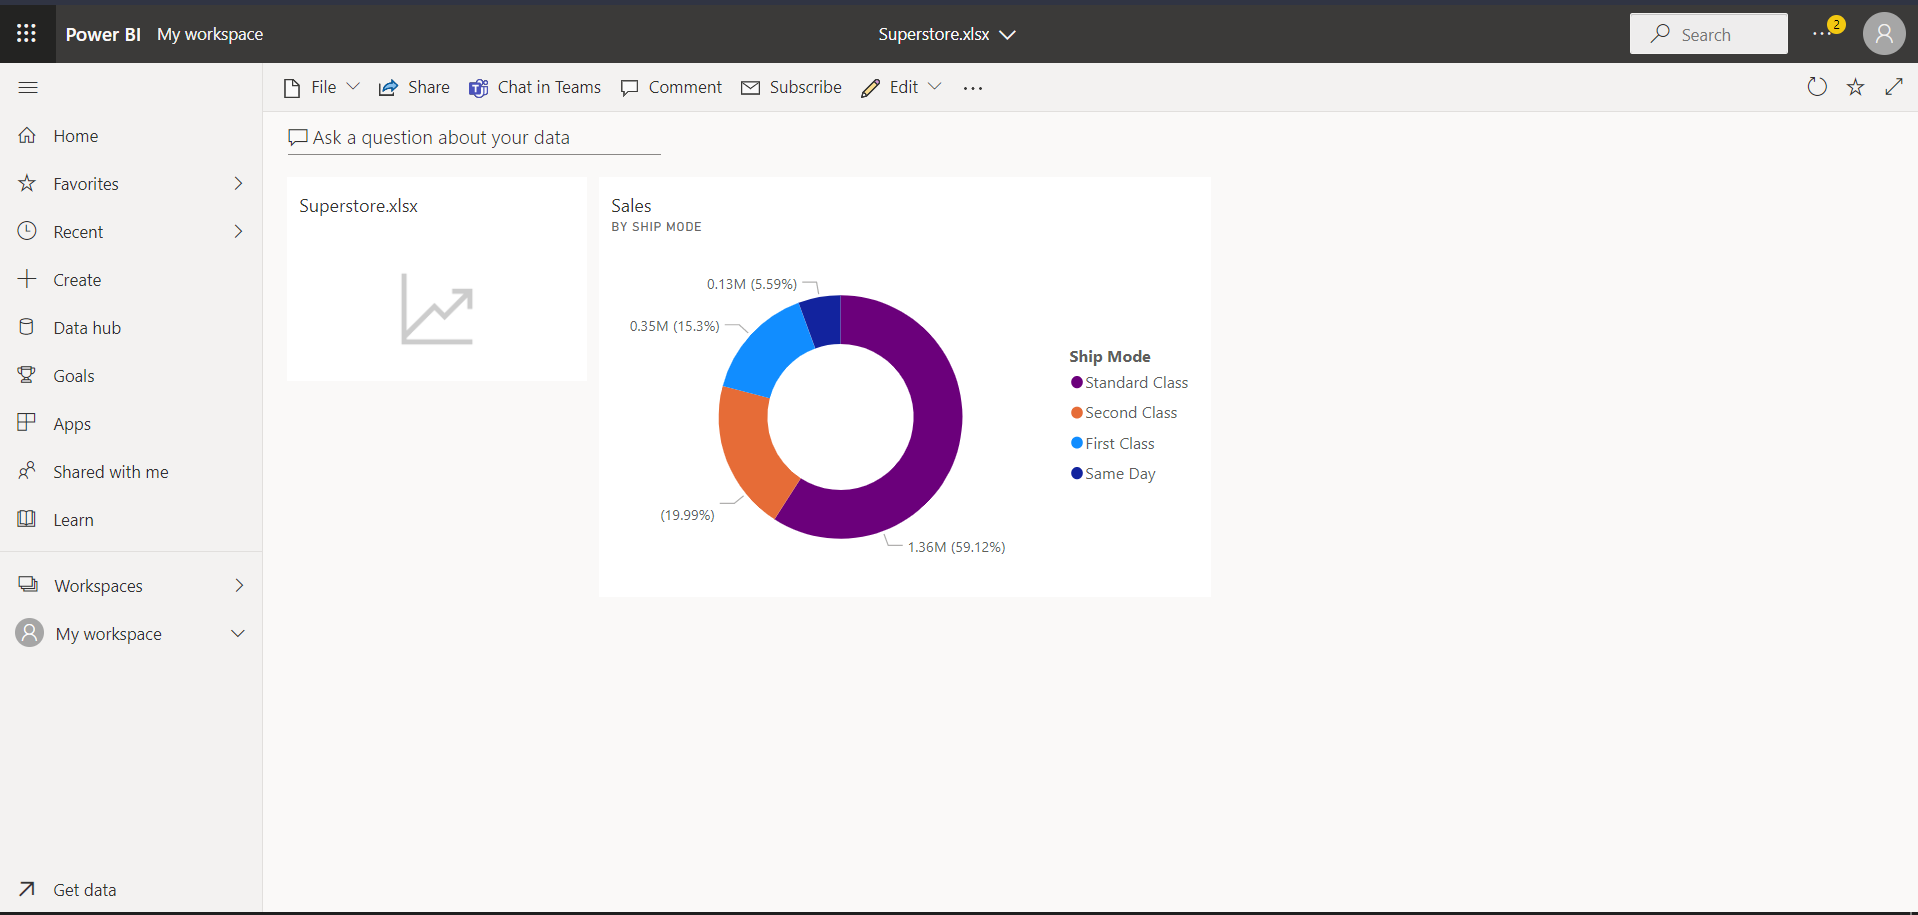Open more options with ellipsis menu

(x=972, y=88)
